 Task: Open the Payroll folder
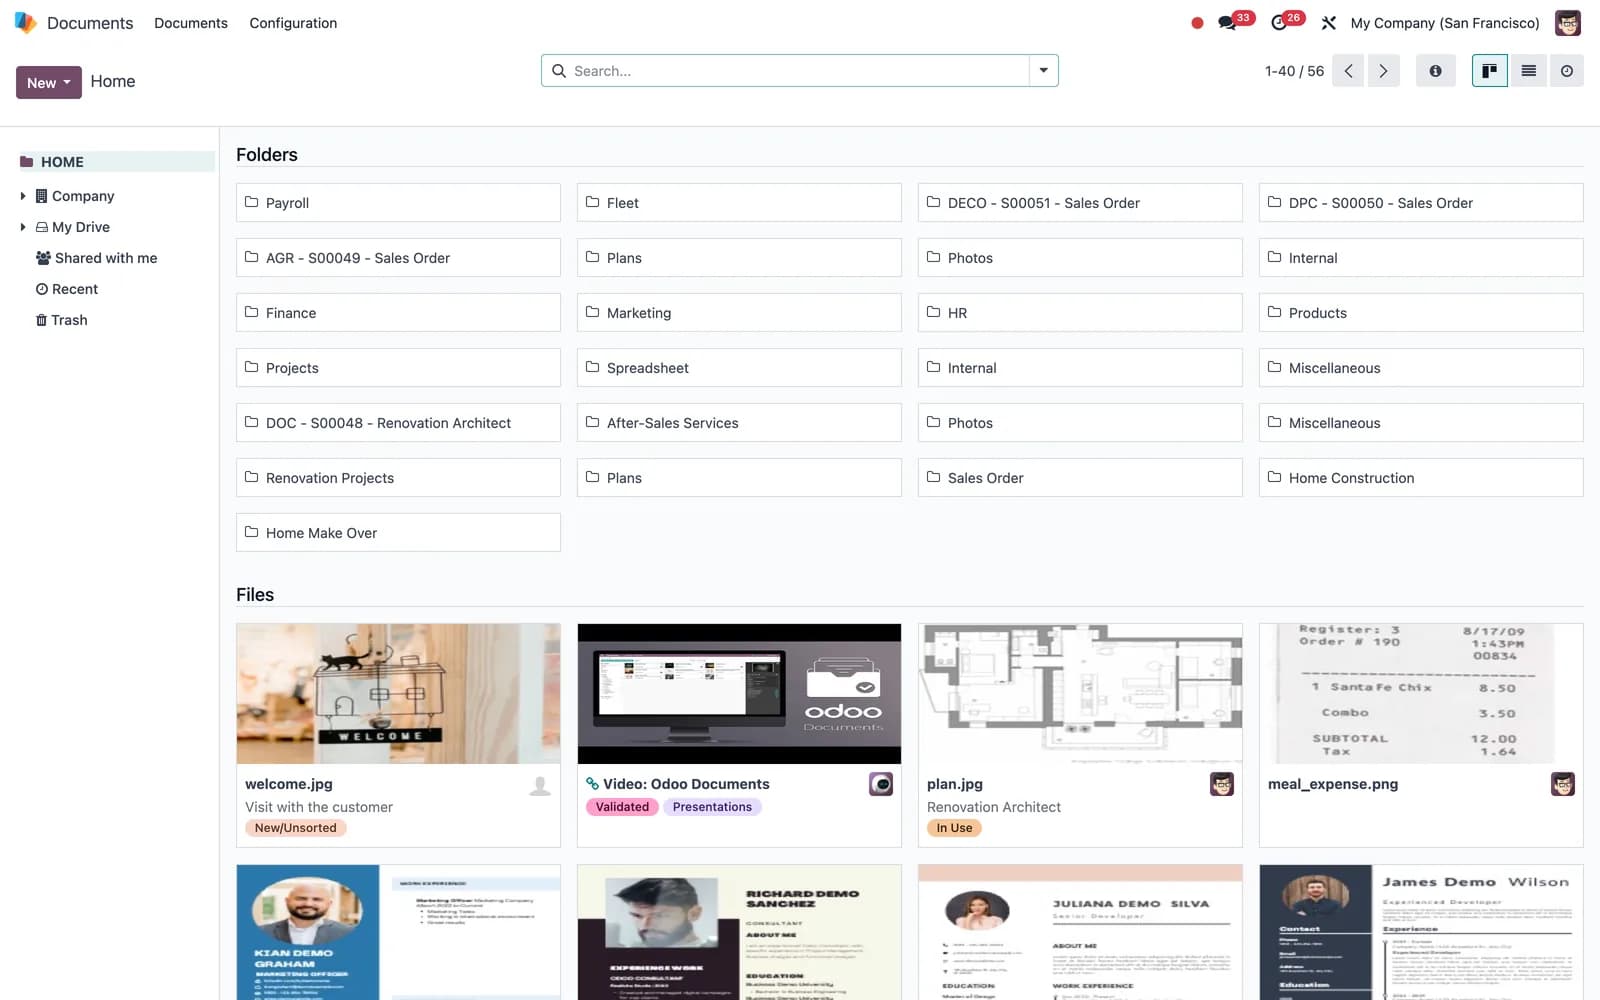click(x=398, y=203)
